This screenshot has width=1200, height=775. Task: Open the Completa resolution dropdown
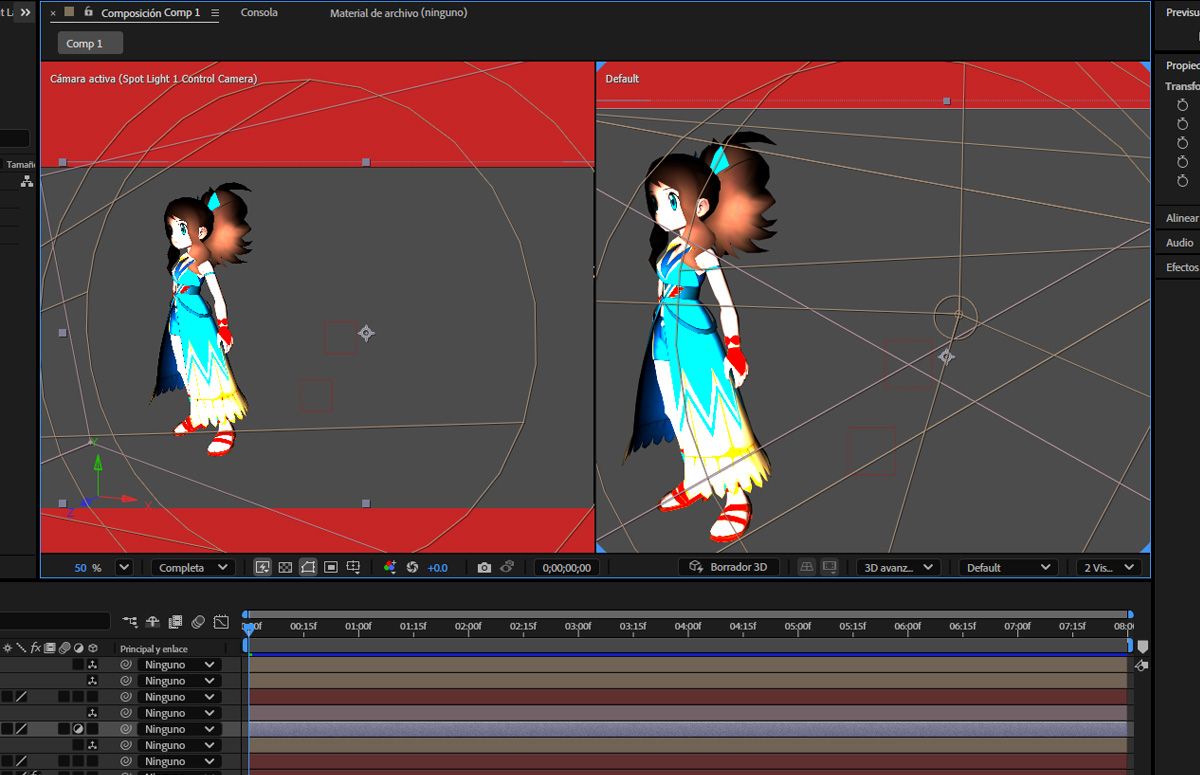192,567
